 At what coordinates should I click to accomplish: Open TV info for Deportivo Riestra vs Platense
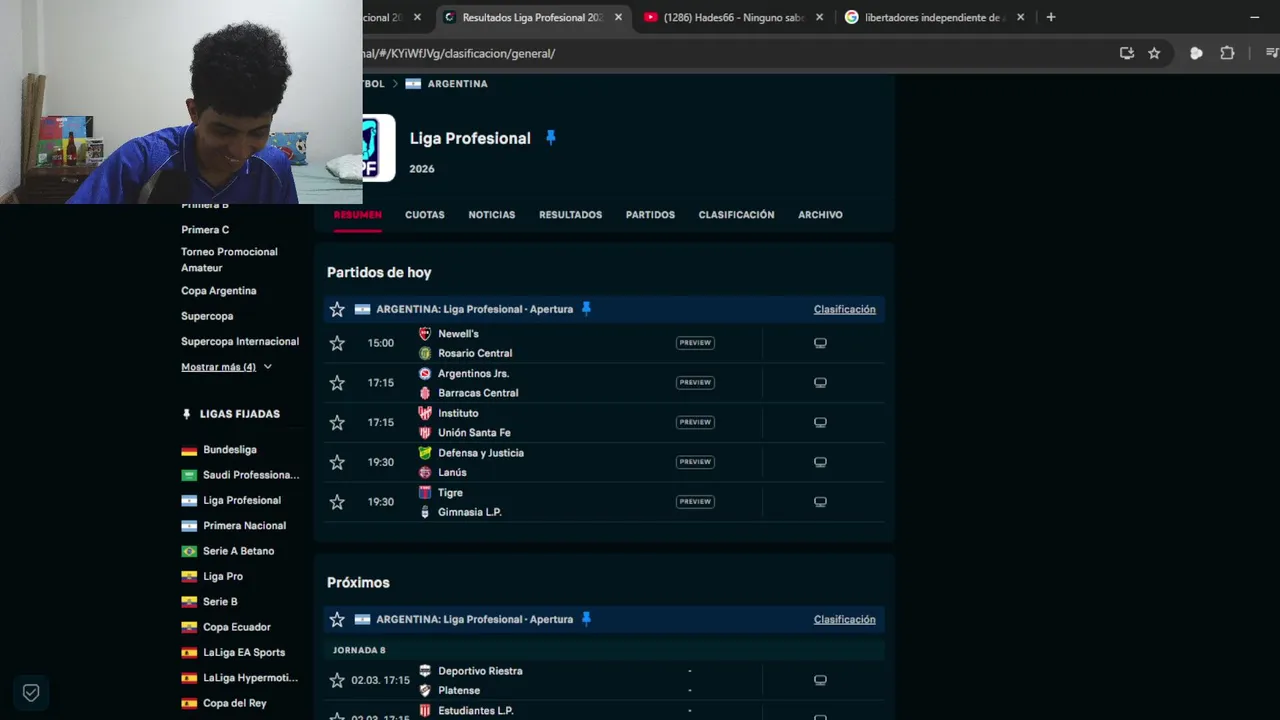point(820,680)
